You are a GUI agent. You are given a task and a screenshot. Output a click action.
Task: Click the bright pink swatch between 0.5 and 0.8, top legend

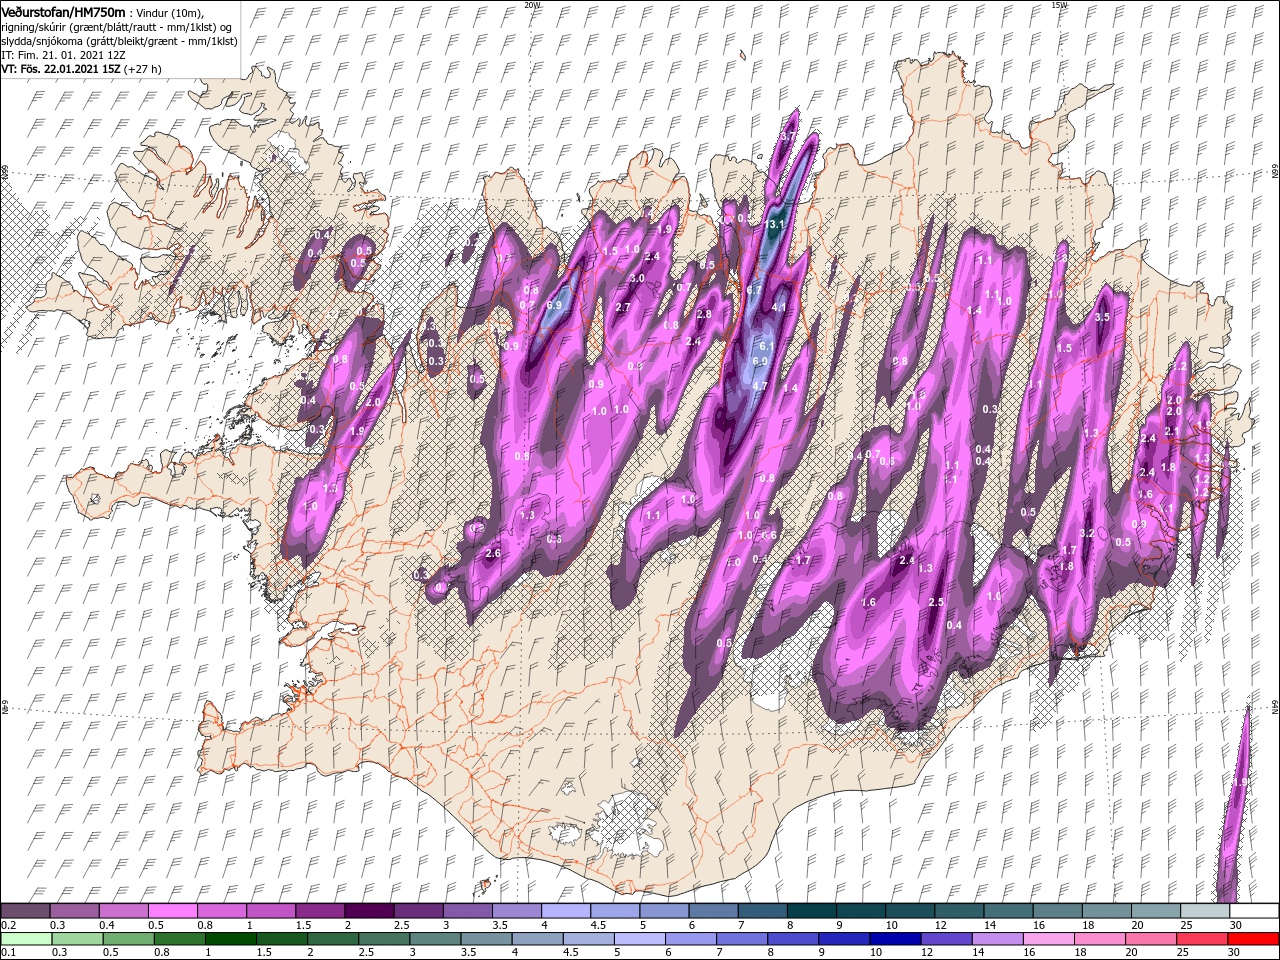[x=172, y=911]
